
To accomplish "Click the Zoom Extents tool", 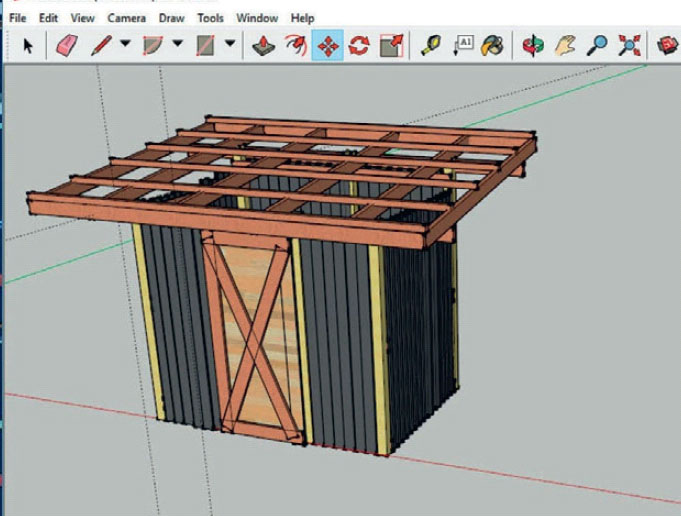I will [x=628, y=45].
